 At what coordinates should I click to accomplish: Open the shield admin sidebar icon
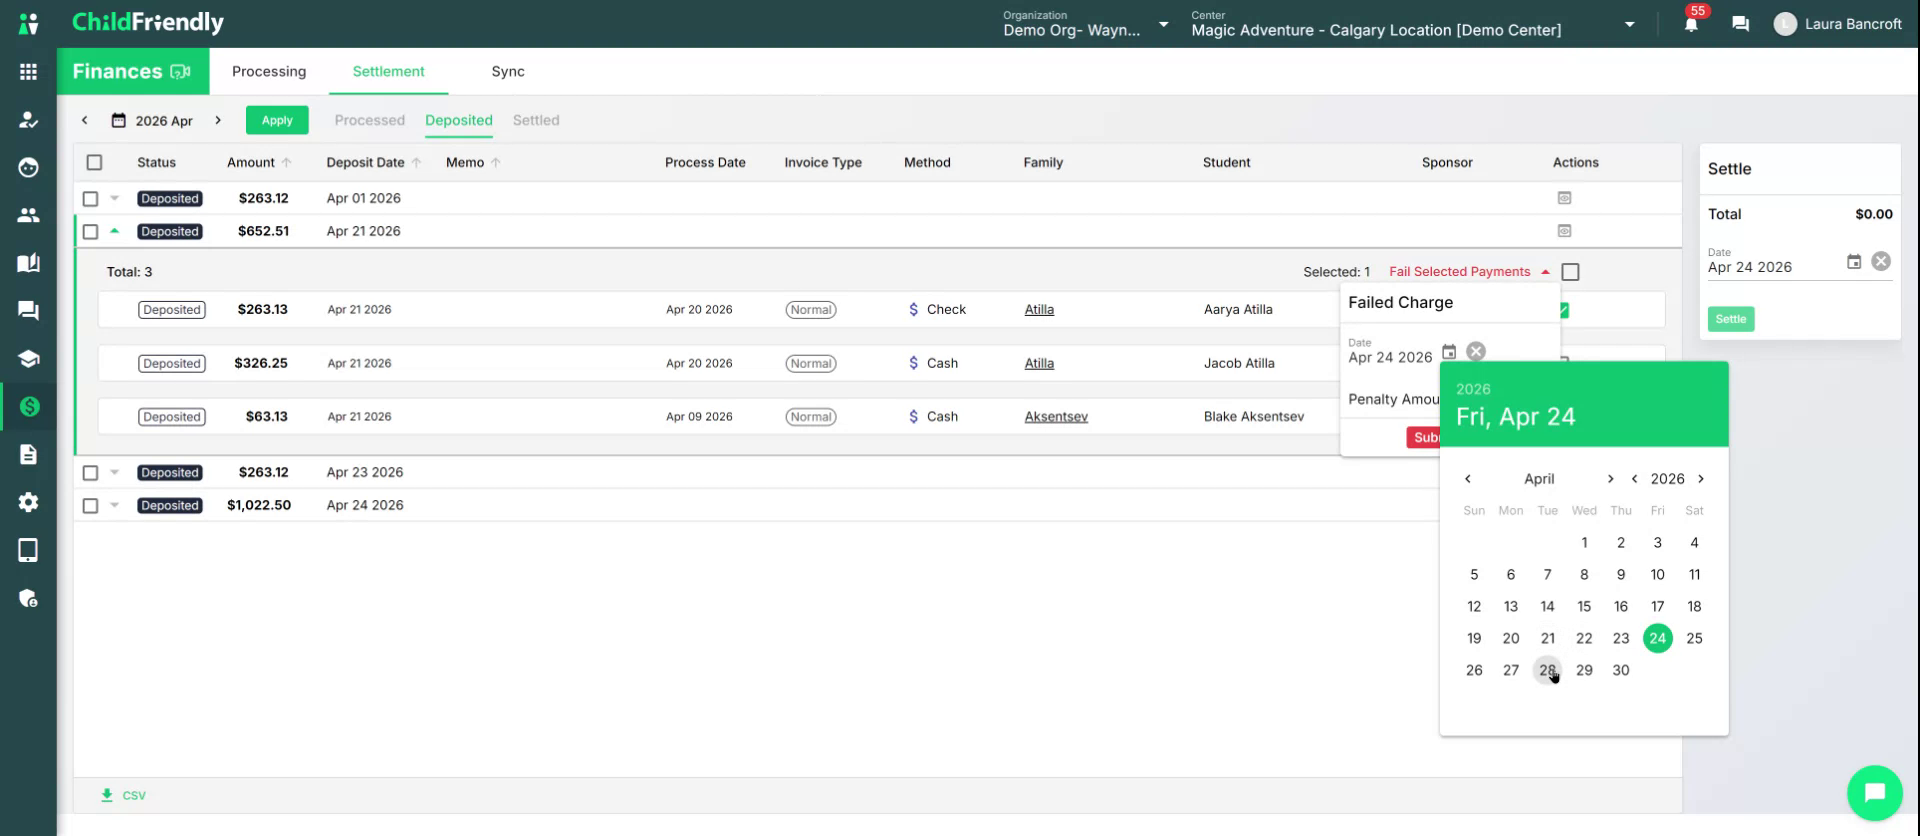coord(28,598)
